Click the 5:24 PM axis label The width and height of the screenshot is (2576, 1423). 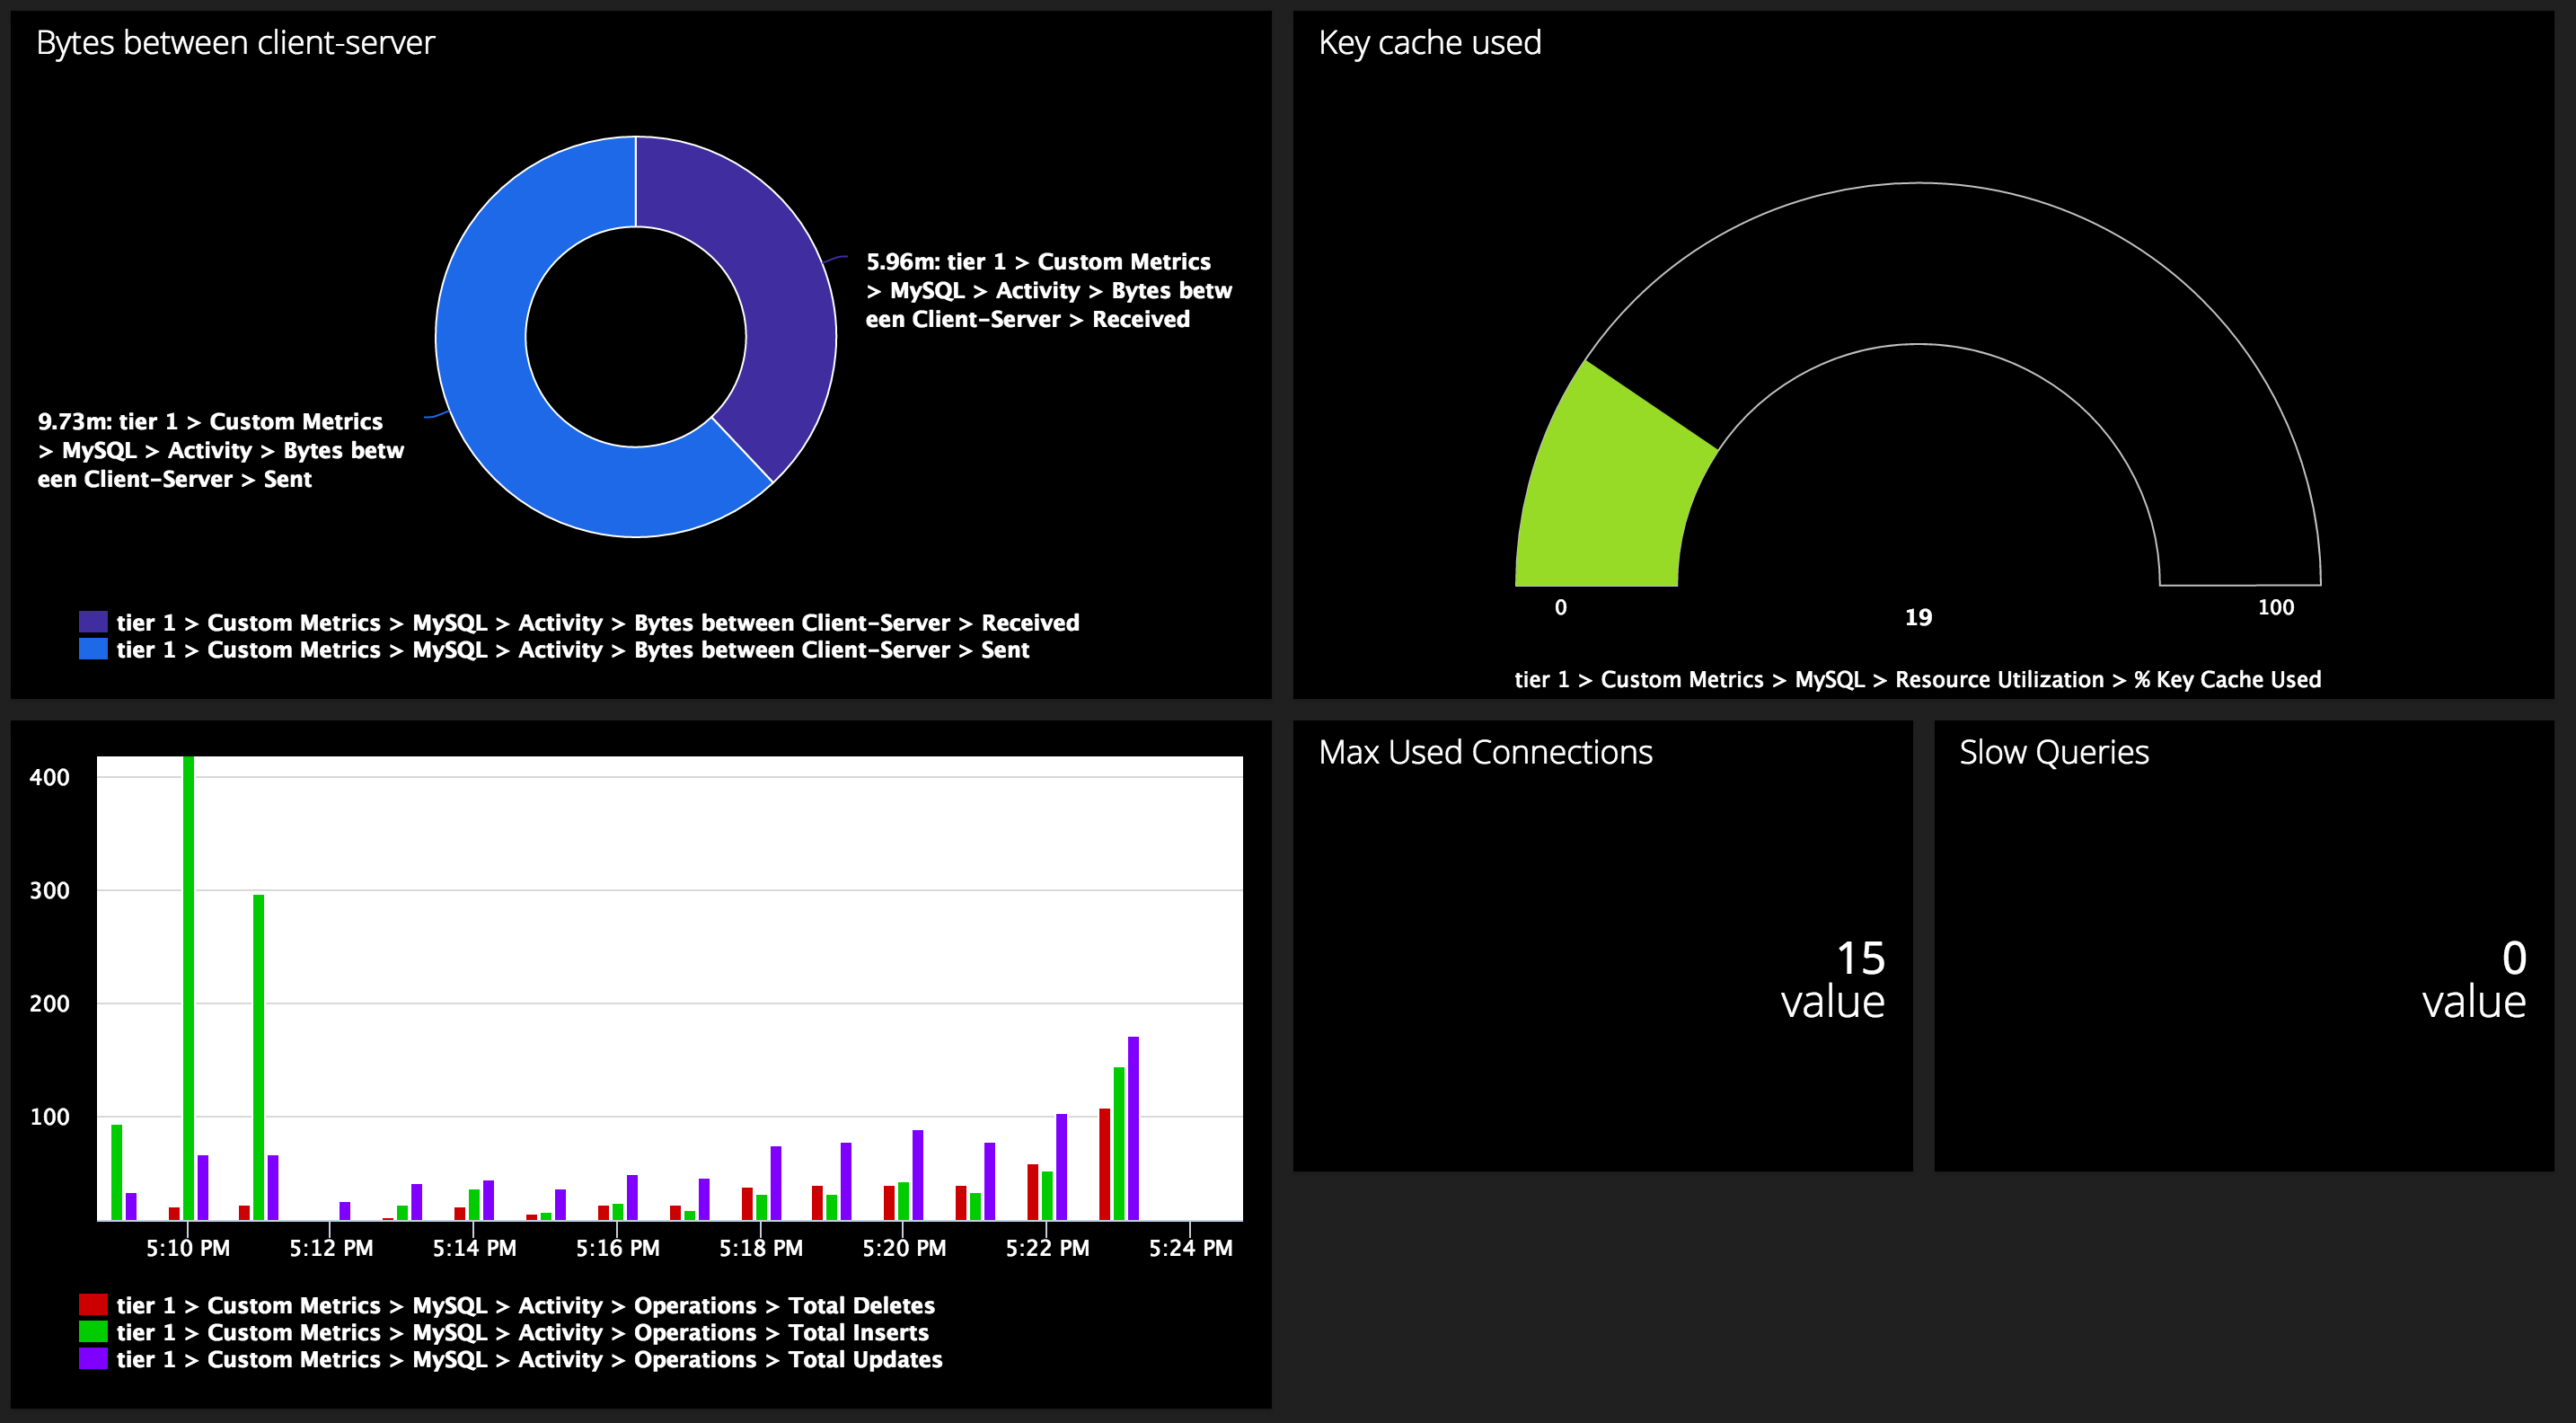[1190, 1248]
